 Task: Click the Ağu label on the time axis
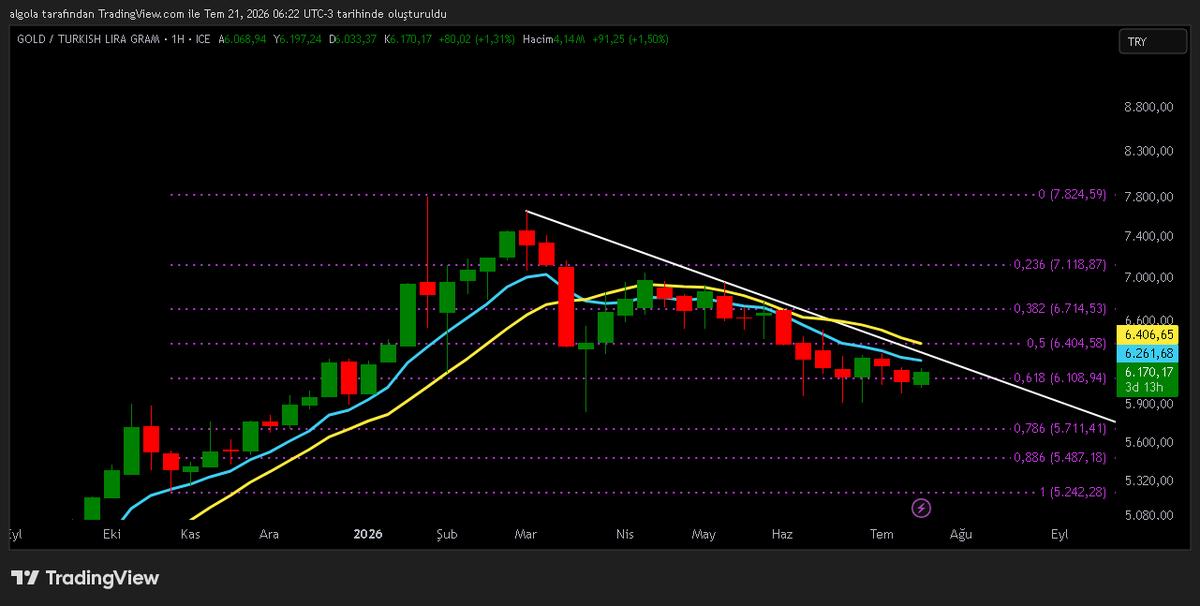click(960, 535)
